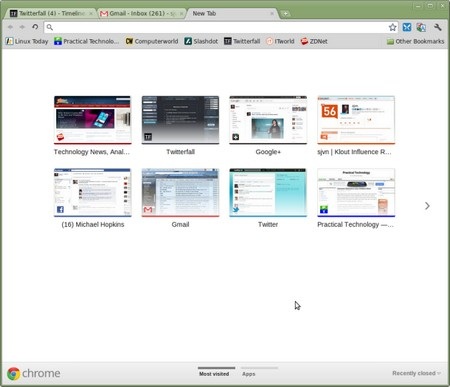Open a new tab with plus button
This screenshot has width=450, height=387.
pyautogui.click(x=285, y=14)
